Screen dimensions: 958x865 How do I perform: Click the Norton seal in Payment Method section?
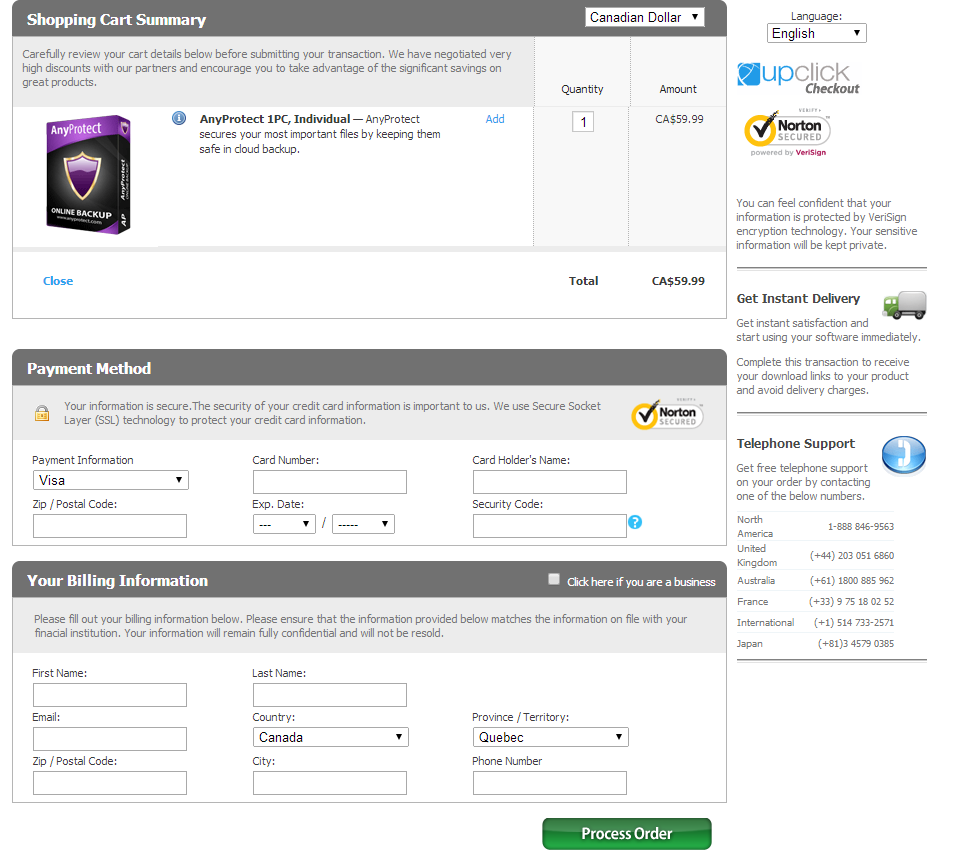668,414
